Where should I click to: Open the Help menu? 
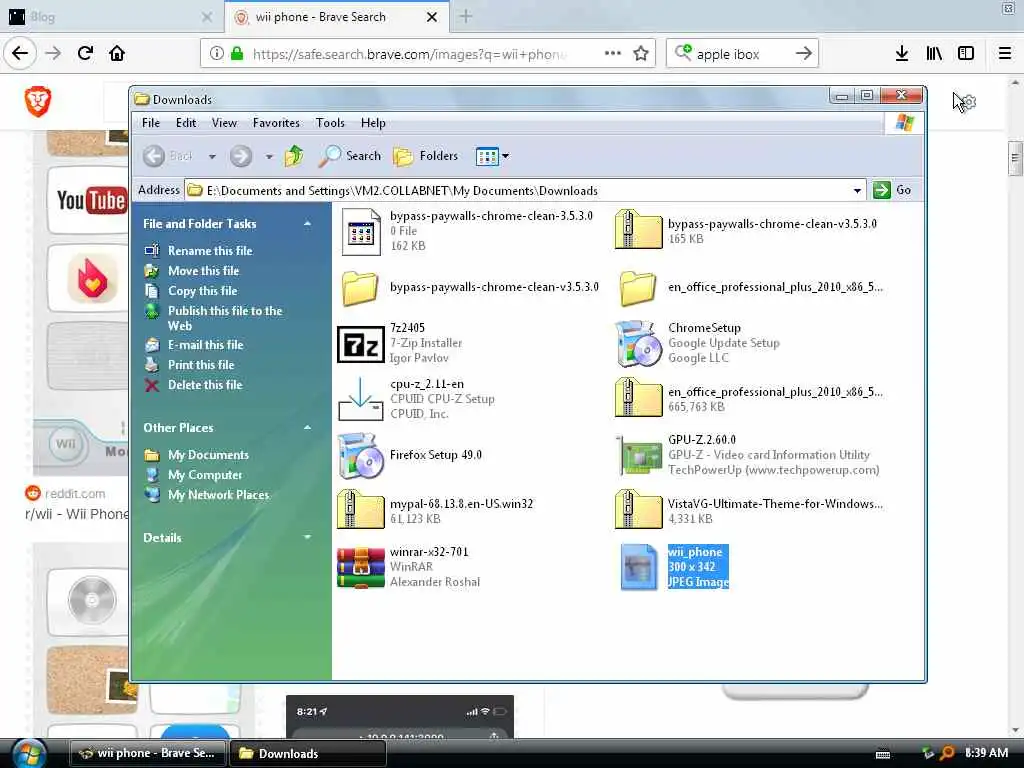coord(373,123)
